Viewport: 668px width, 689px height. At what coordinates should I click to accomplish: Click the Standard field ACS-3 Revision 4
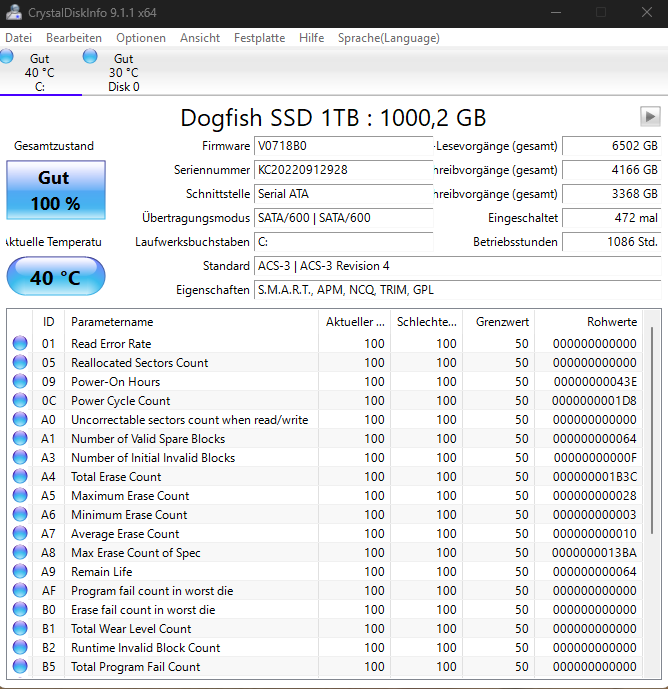coord(457,266)
